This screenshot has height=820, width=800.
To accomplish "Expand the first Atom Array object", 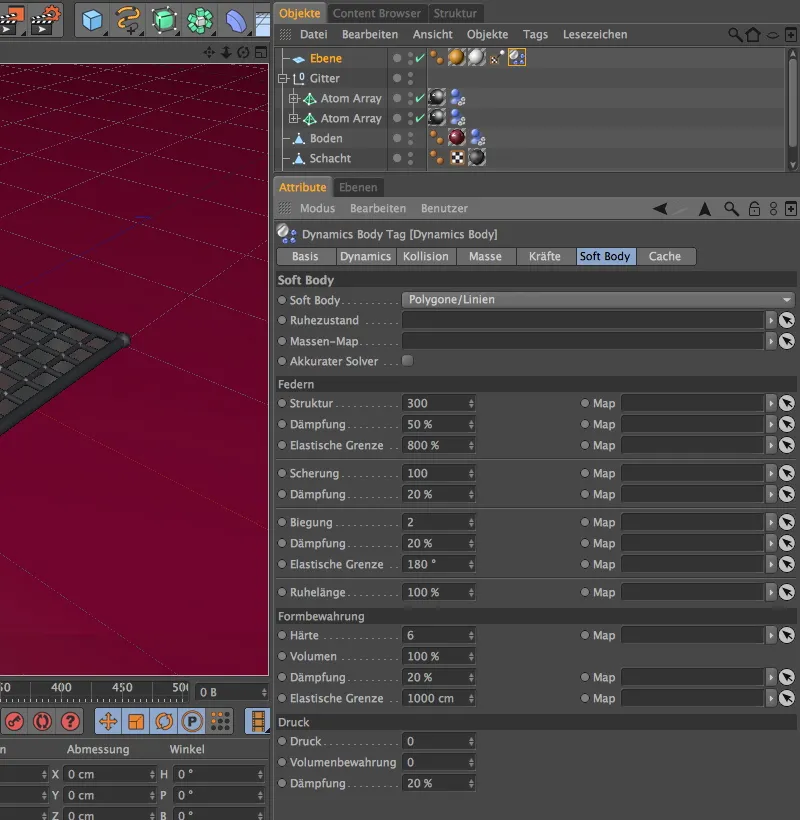I will click(293, 98).
